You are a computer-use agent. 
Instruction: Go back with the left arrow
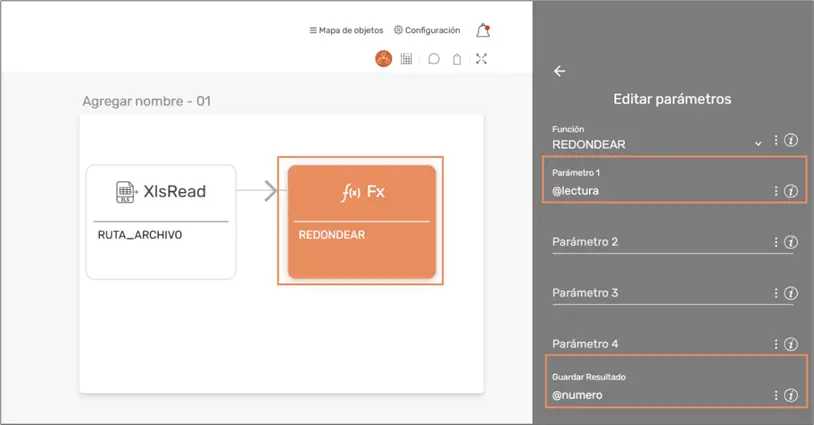[x=560, y=71]
